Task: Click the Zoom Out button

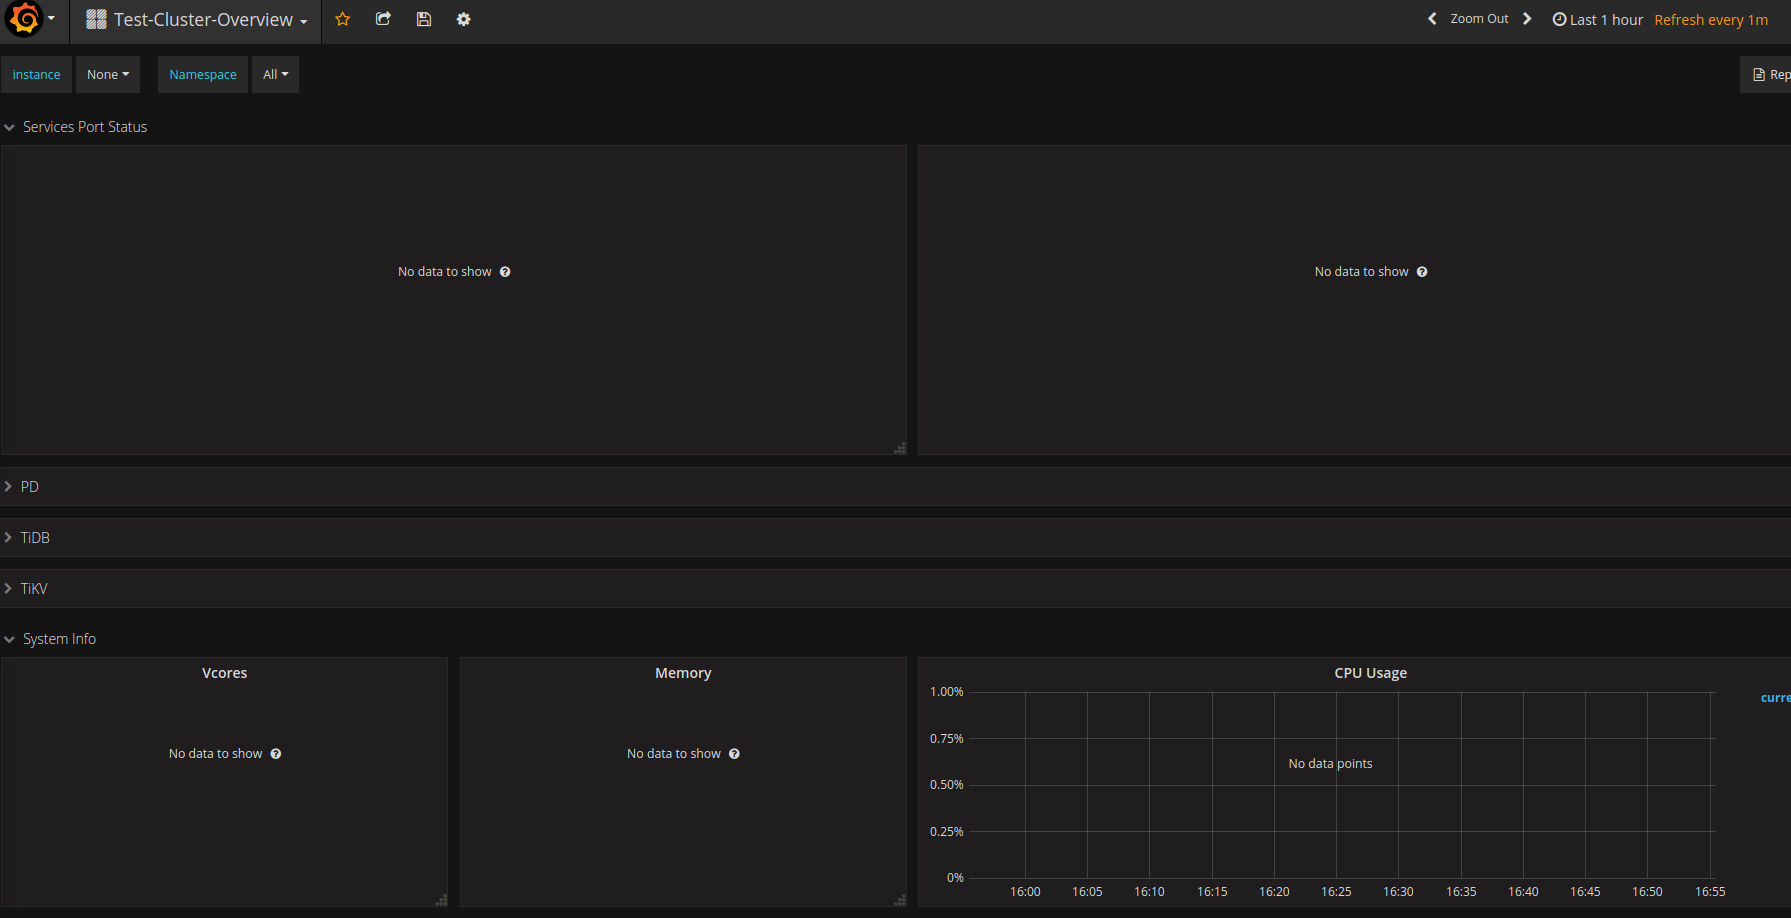Action: (1479, 18)
